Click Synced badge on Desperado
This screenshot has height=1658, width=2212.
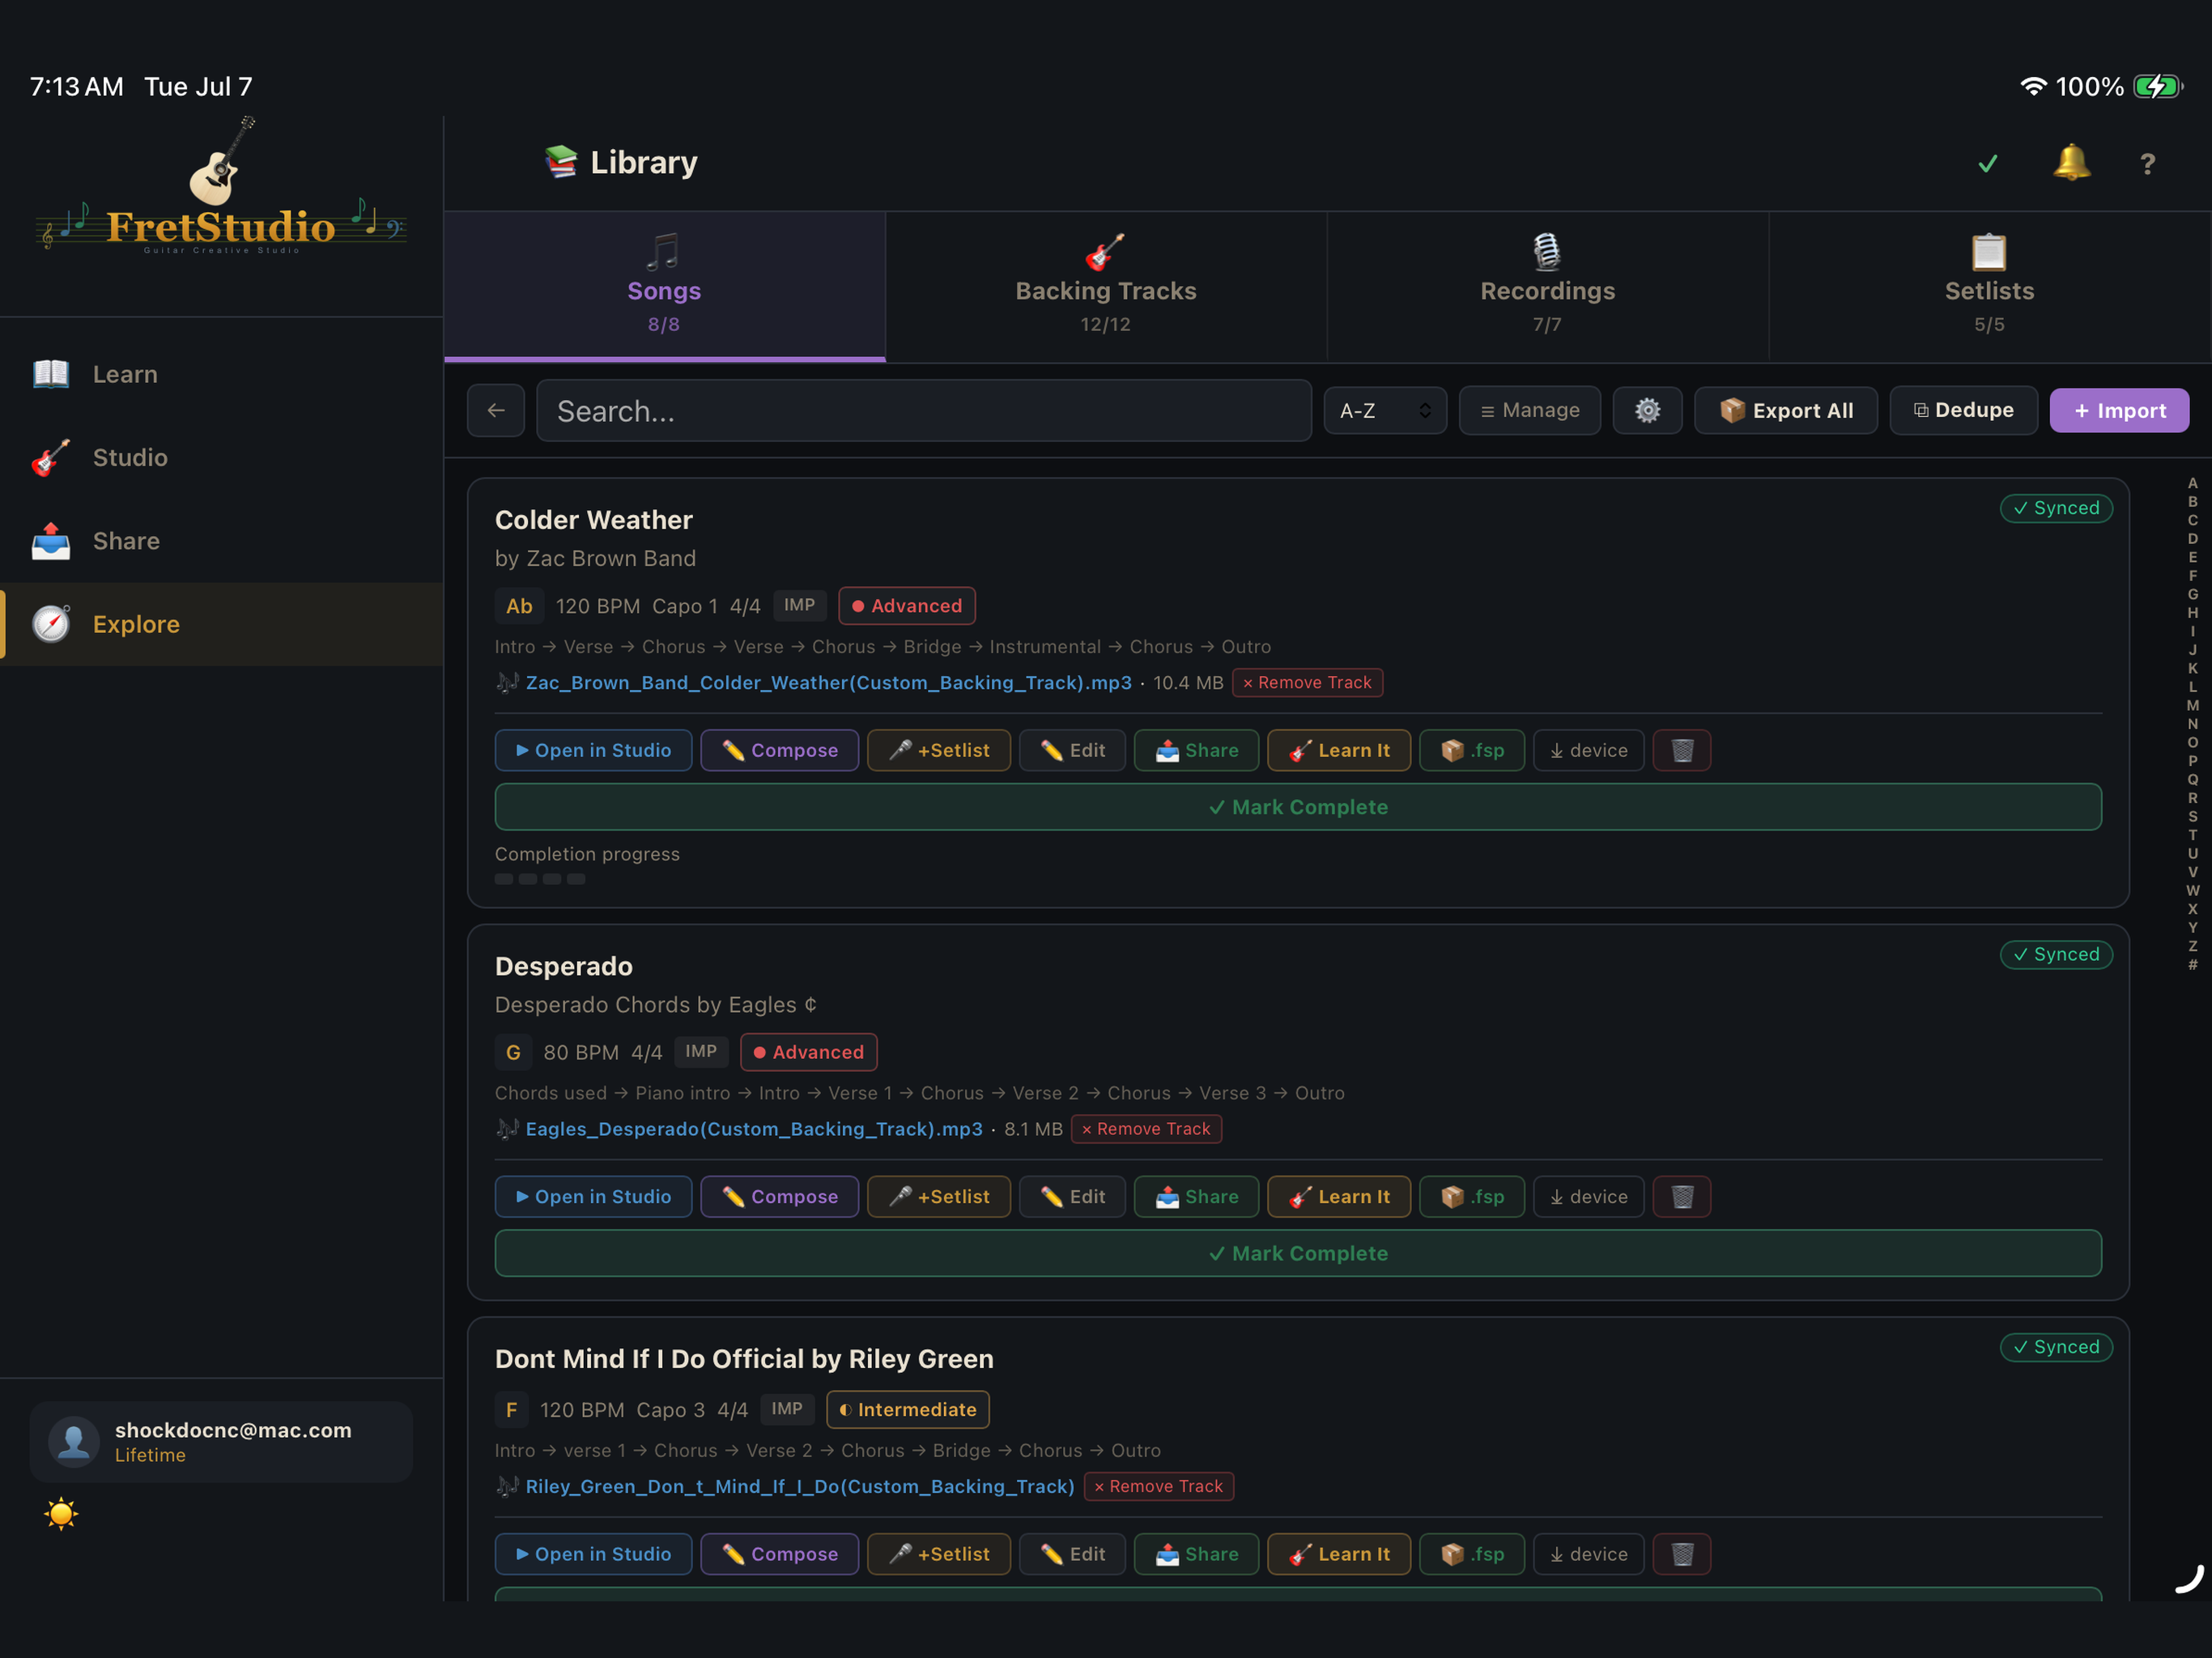(2056, 954)
